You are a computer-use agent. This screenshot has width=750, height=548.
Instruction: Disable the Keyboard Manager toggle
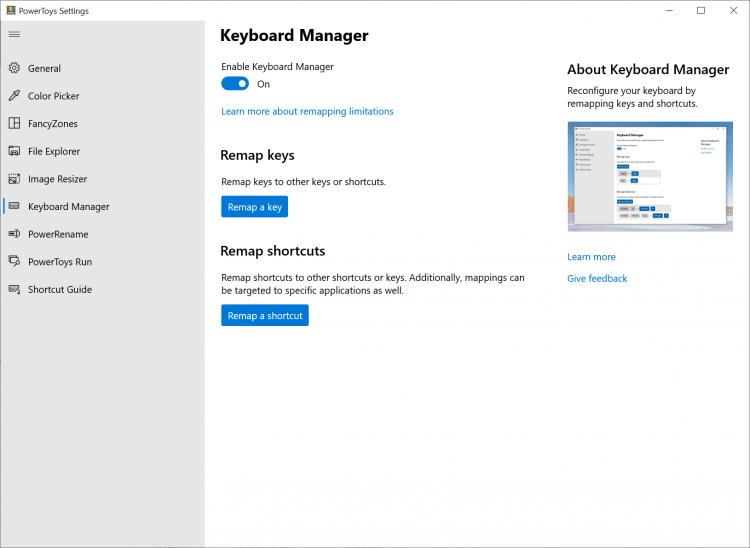[x=235, y=84]
